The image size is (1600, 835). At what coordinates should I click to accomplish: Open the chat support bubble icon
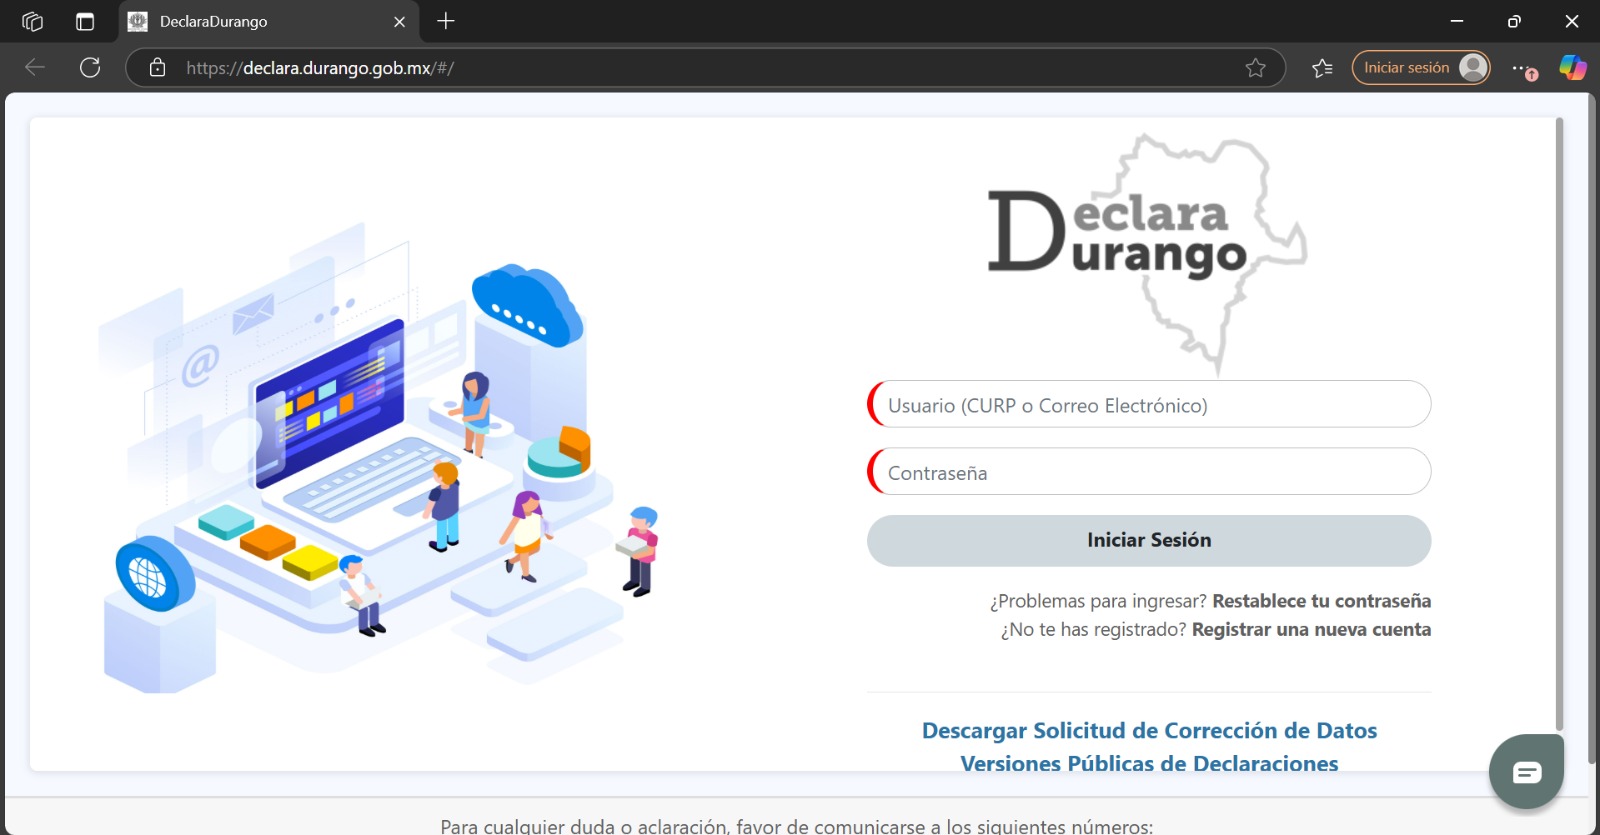click(x=1526, y=772)
